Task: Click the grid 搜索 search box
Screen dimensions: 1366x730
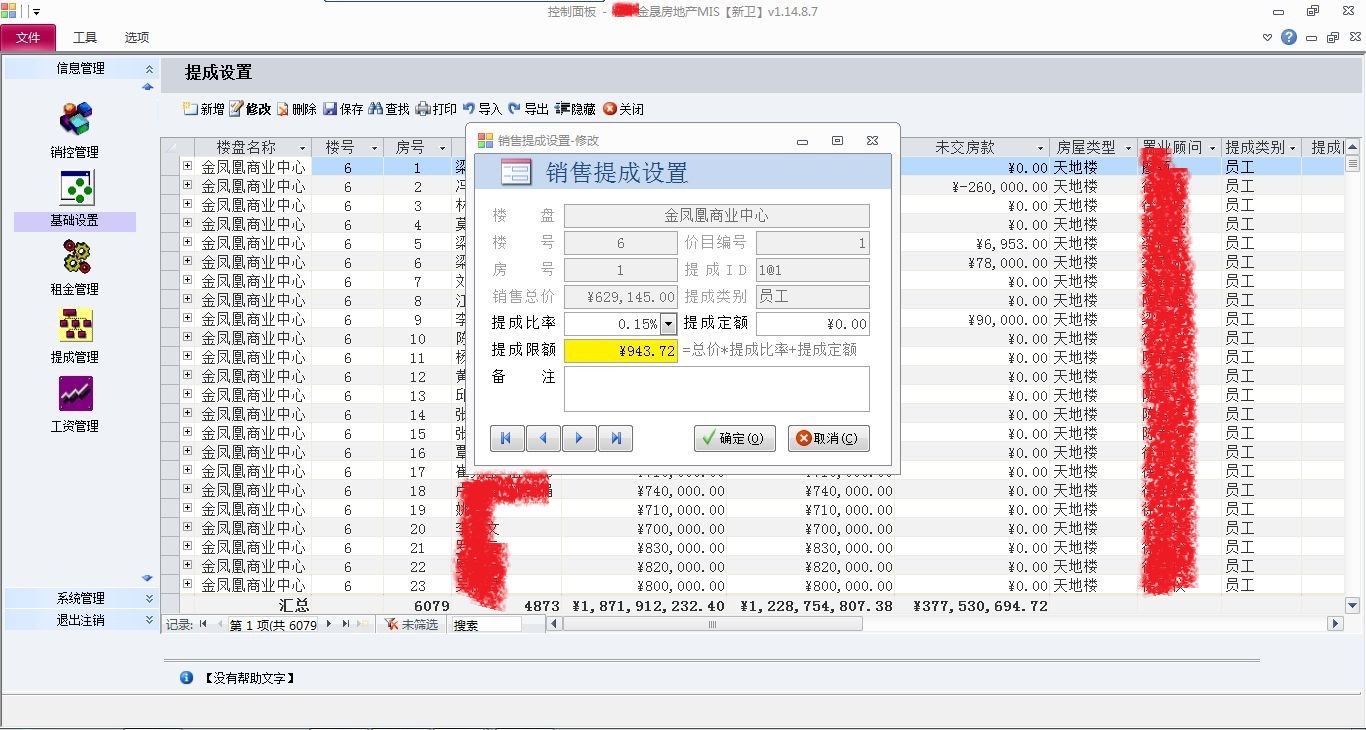Action: [486, 624]
